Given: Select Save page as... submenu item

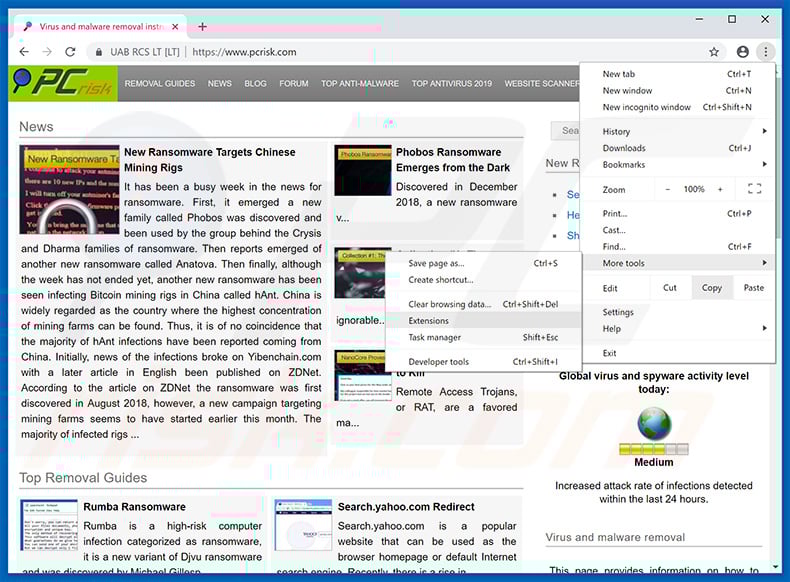Looking at the screenshot, I should 483,264.
